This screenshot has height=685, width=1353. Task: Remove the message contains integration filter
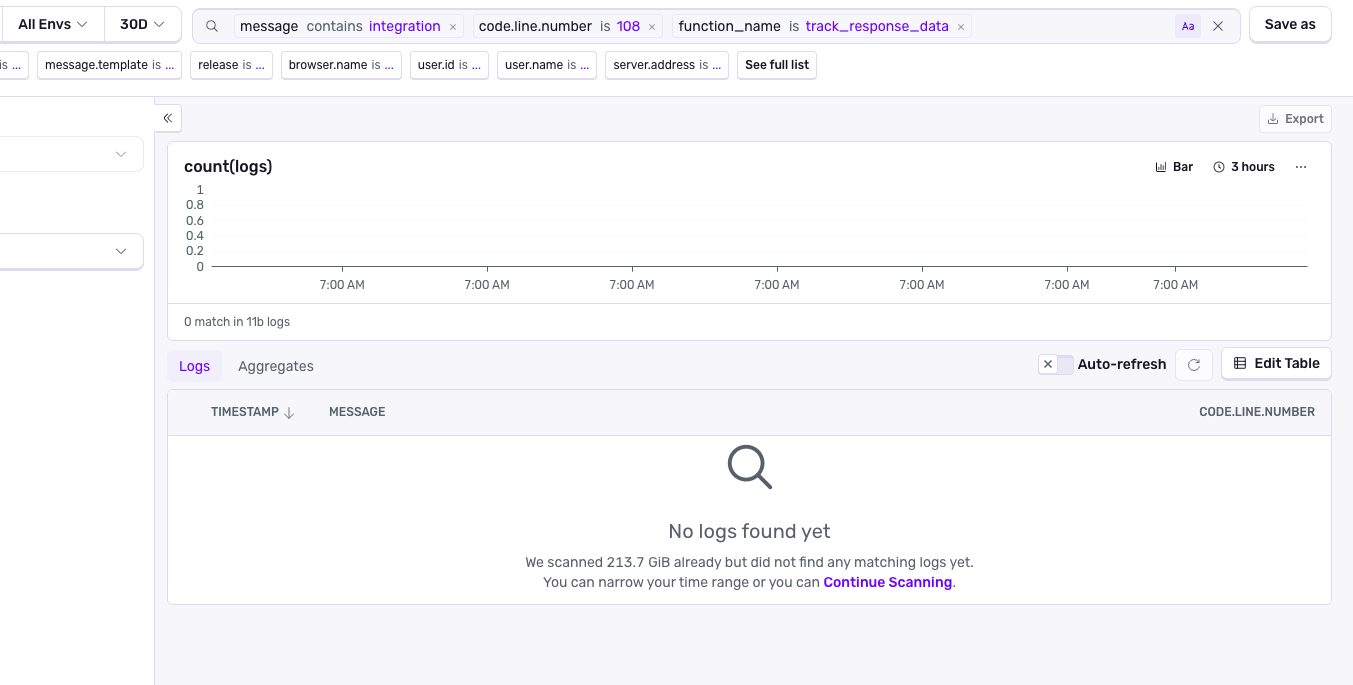click(453, 27)
